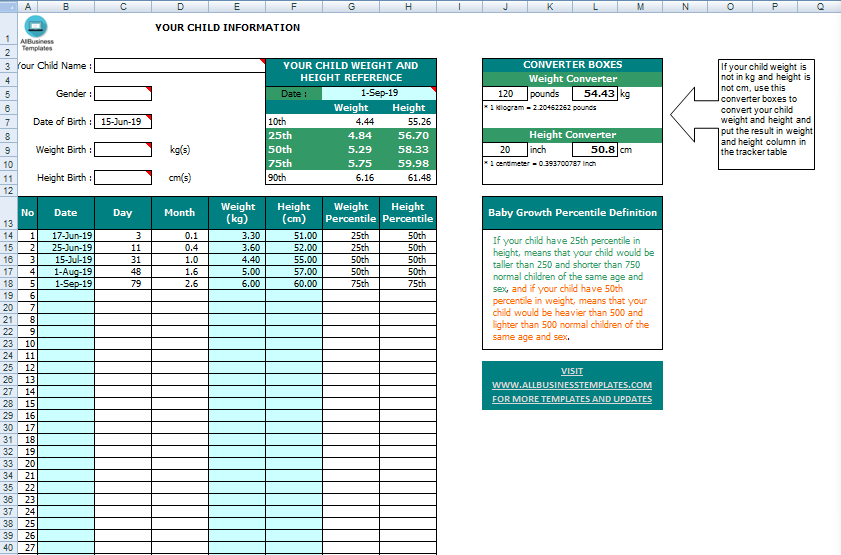Click the Day column header in table

click(x=123, y=213)
